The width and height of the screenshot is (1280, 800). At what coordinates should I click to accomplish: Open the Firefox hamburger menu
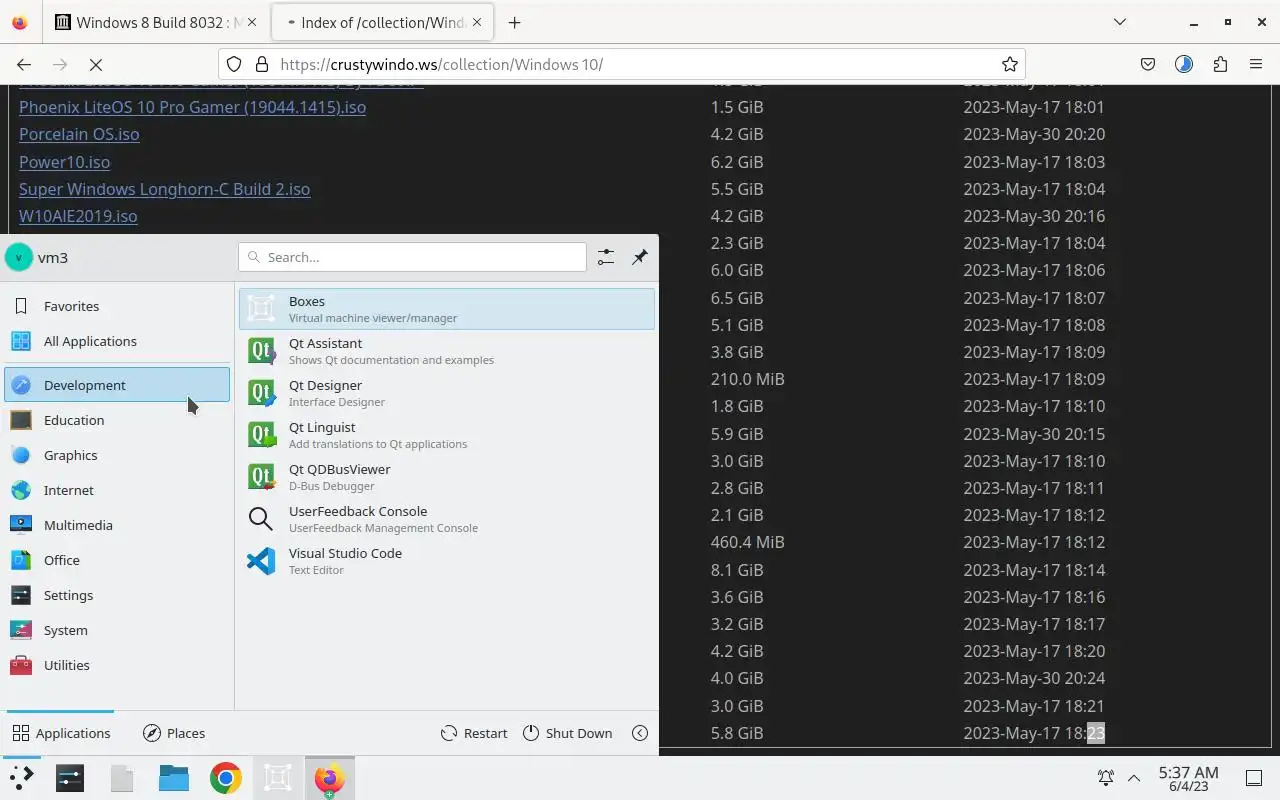1256,64
